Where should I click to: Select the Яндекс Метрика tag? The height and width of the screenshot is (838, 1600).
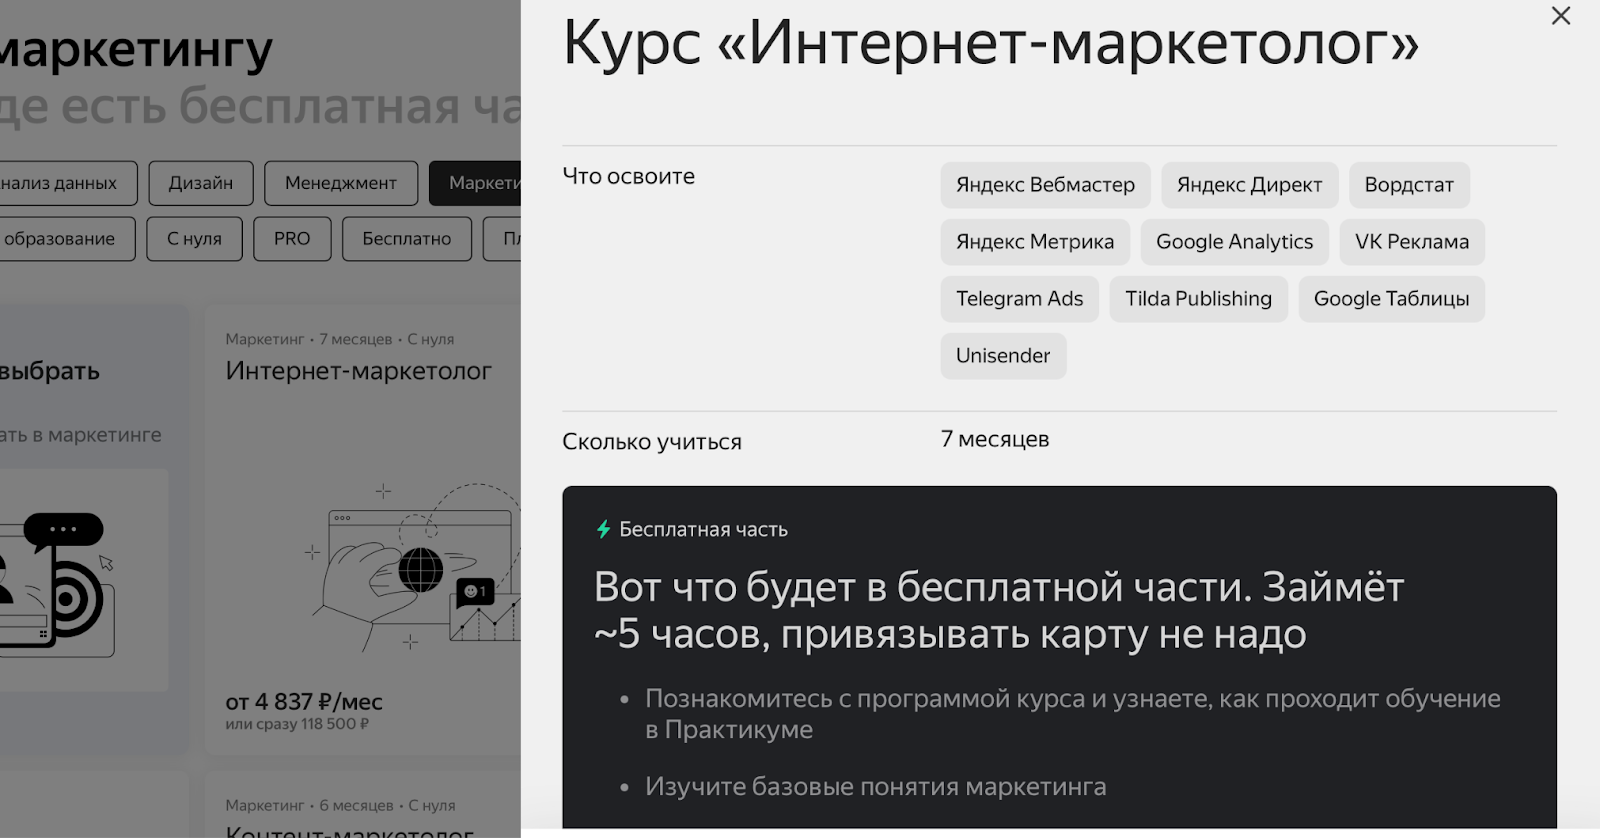(1034, 242)
